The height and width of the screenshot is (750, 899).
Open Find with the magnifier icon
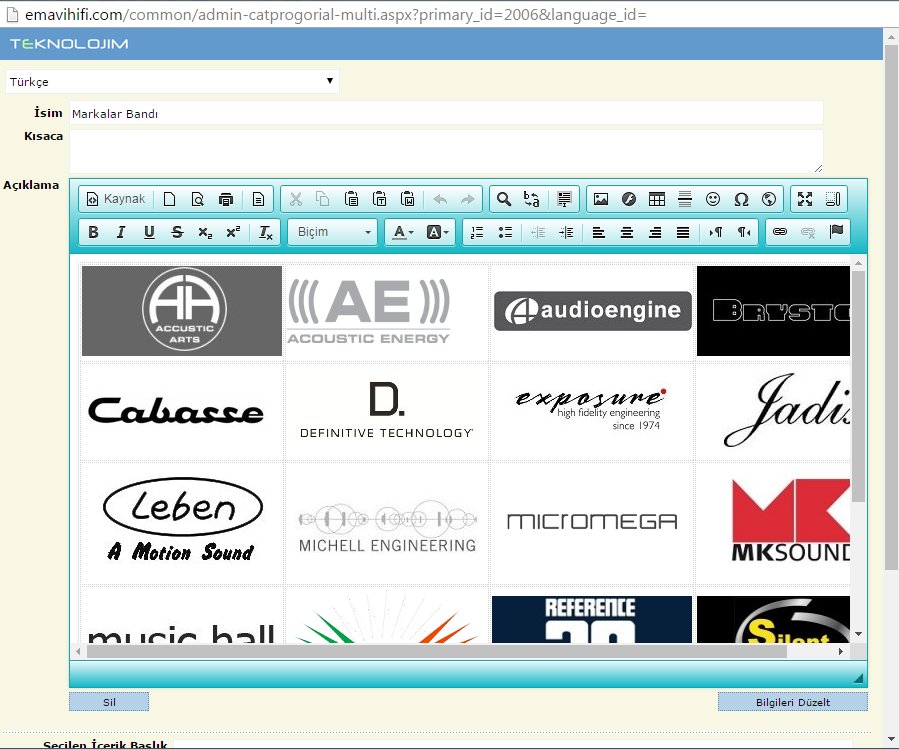coord(504,199)
